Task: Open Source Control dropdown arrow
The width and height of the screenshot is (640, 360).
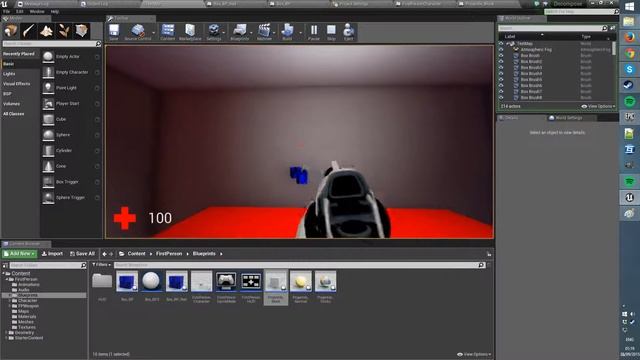Action: click(x=154, y=33)
